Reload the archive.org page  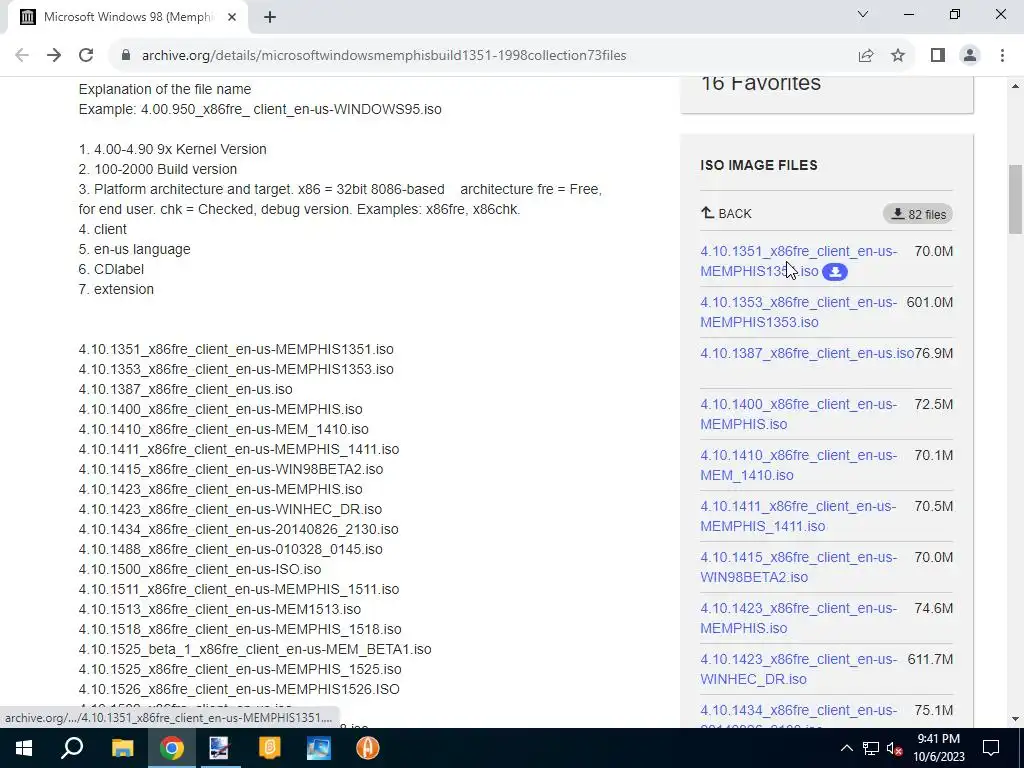tap(86, 56)
